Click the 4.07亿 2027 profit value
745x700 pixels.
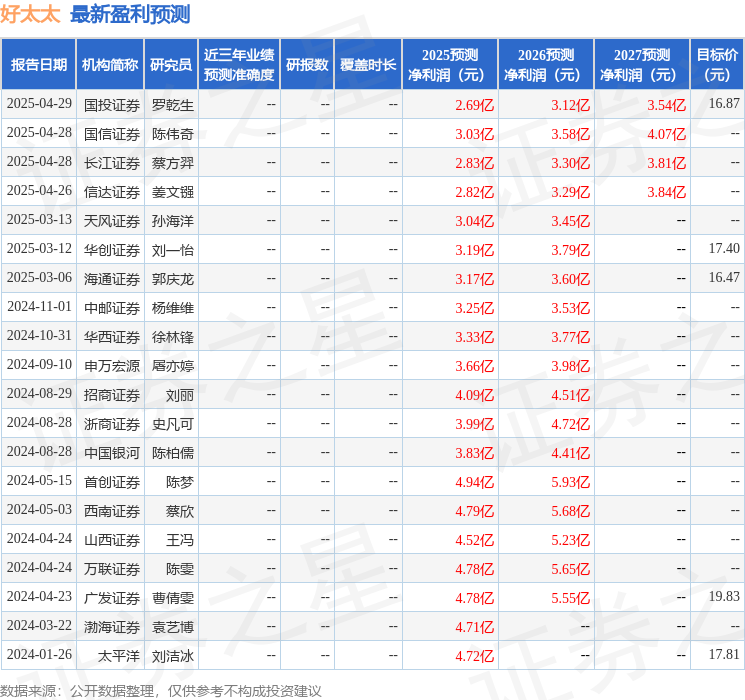(667, 134)
